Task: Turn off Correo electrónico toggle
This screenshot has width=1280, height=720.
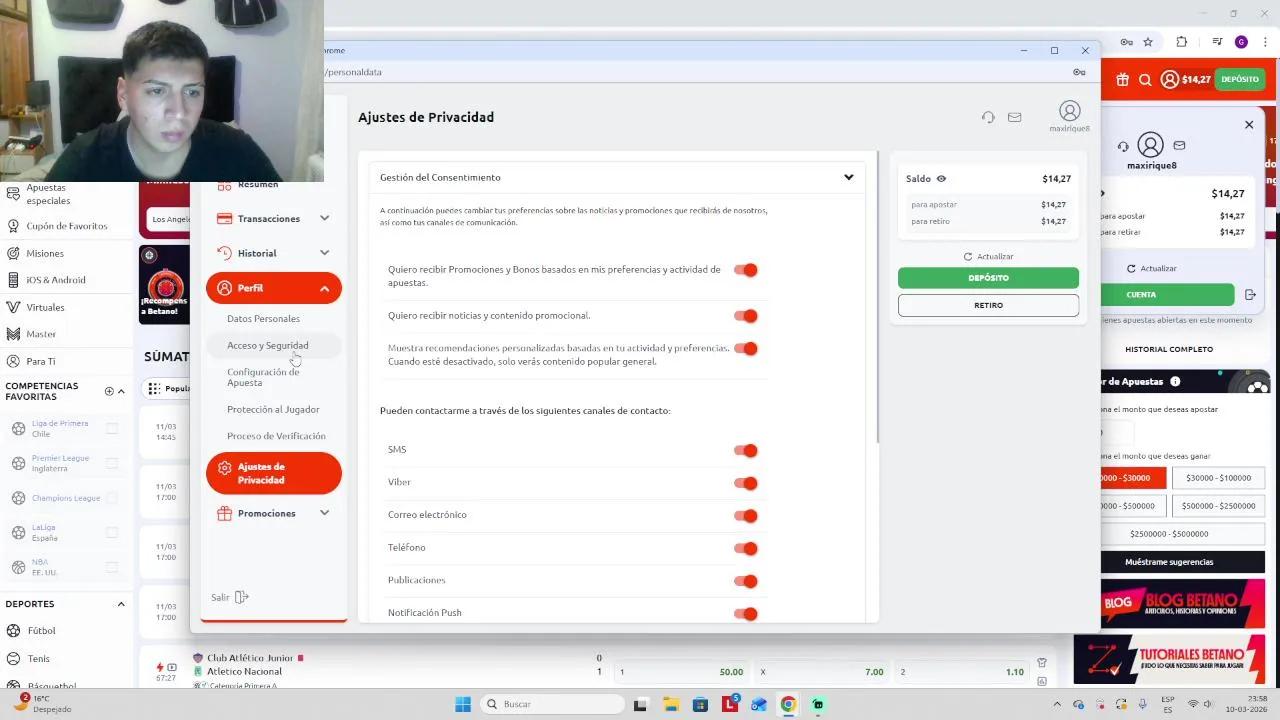Action: 746,516
